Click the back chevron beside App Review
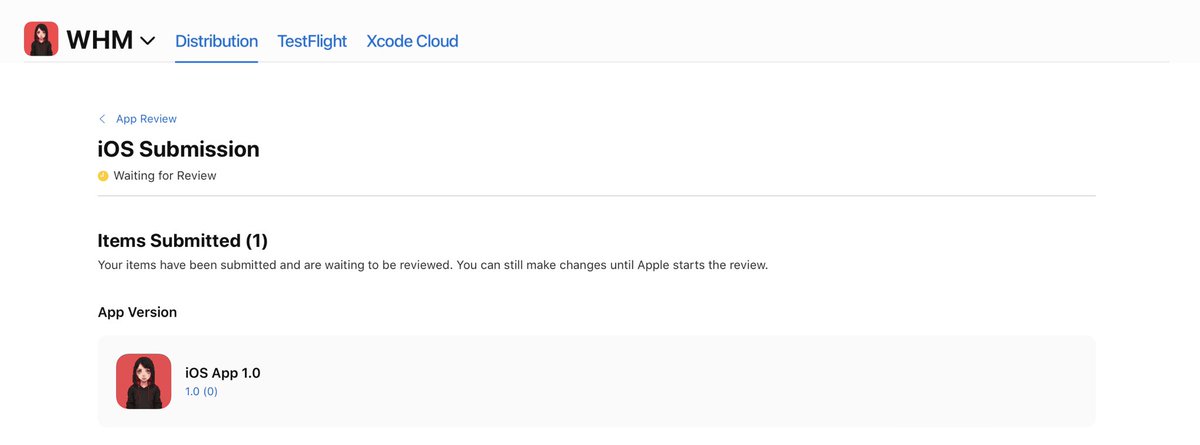The height and width of the screenshot is (445, 1200). 102,118
